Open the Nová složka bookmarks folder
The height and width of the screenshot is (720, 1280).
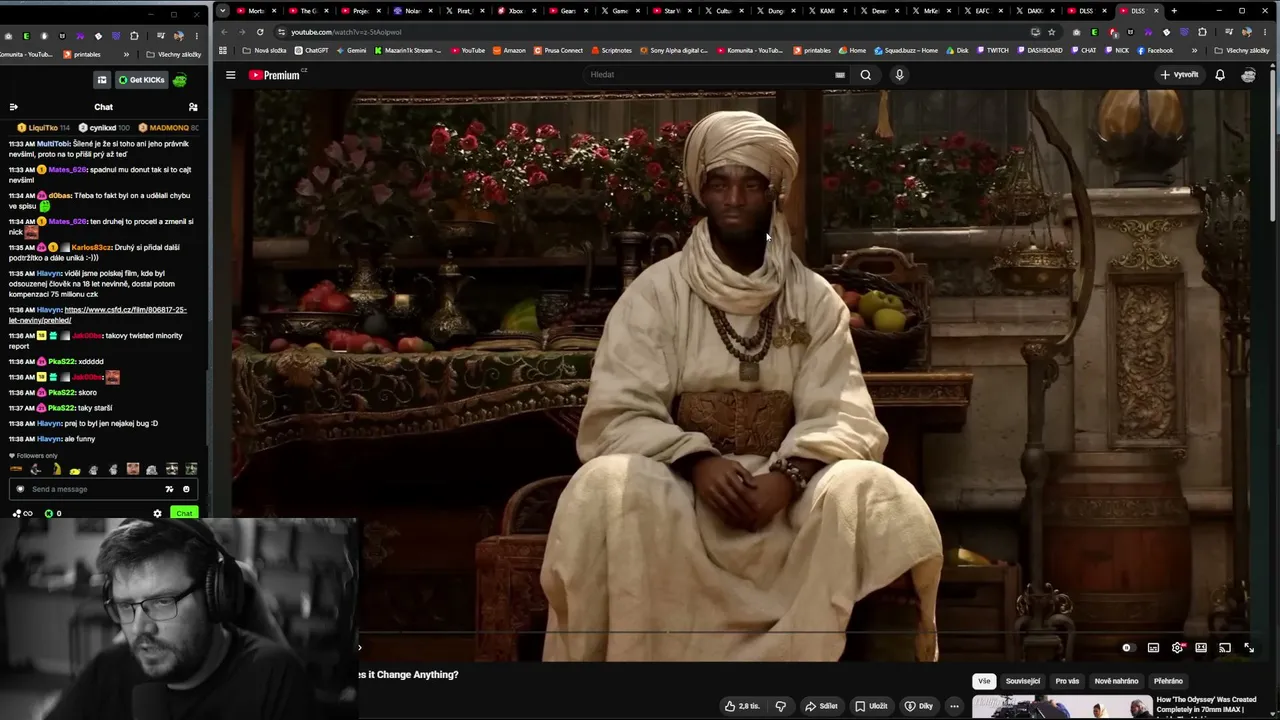pyautogui.click(x=264, y=51)
